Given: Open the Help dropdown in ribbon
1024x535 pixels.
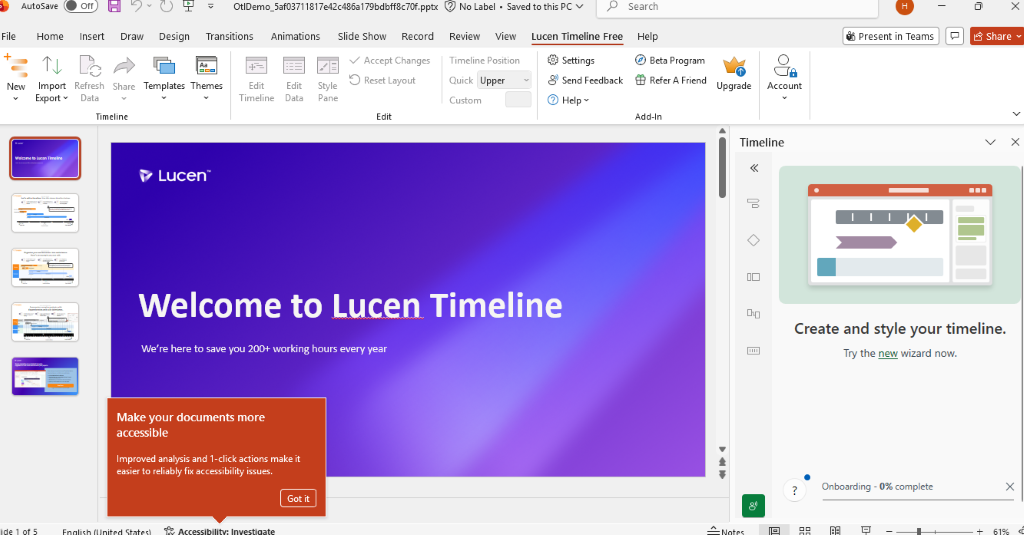Looking at the screenshot, I should (568, 100).
